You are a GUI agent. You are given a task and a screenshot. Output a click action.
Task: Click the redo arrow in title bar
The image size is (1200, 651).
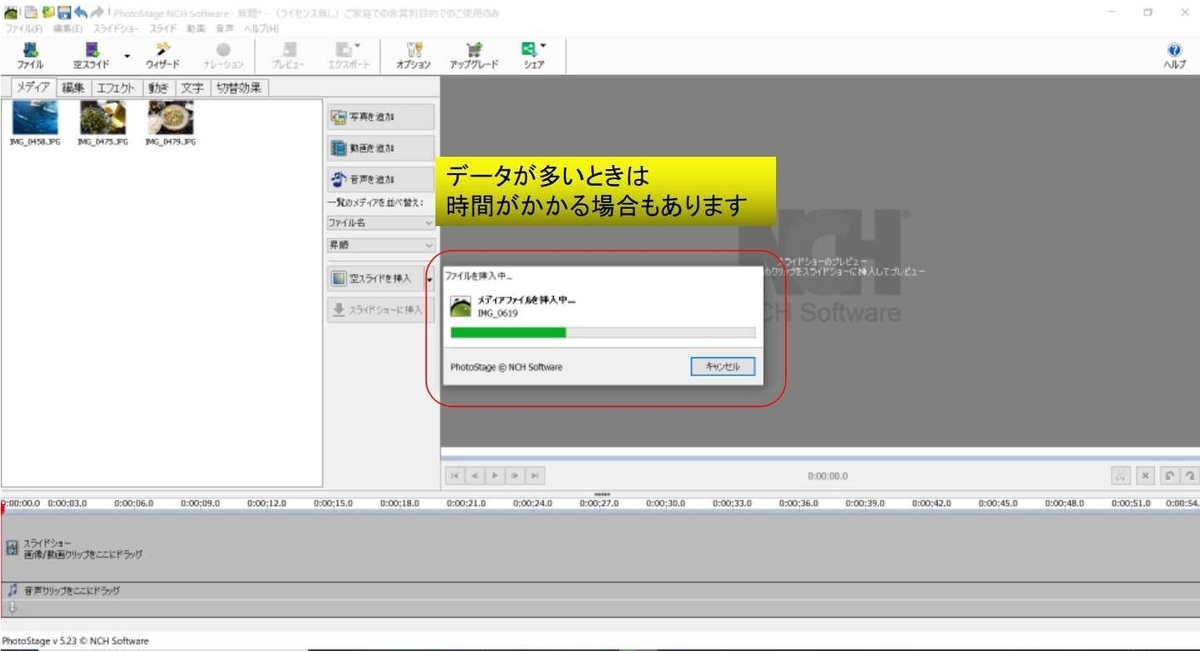[x=96, y=12]
